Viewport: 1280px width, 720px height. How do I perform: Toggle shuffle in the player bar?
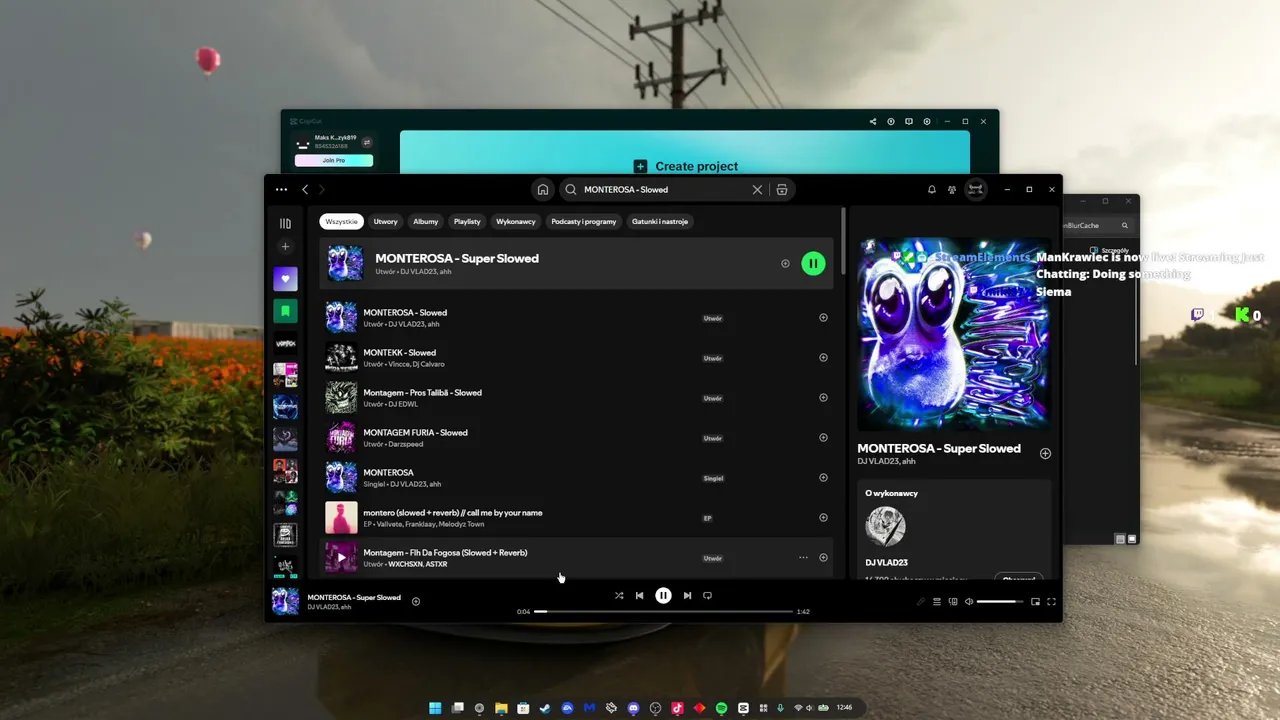(x=619, y=596)
